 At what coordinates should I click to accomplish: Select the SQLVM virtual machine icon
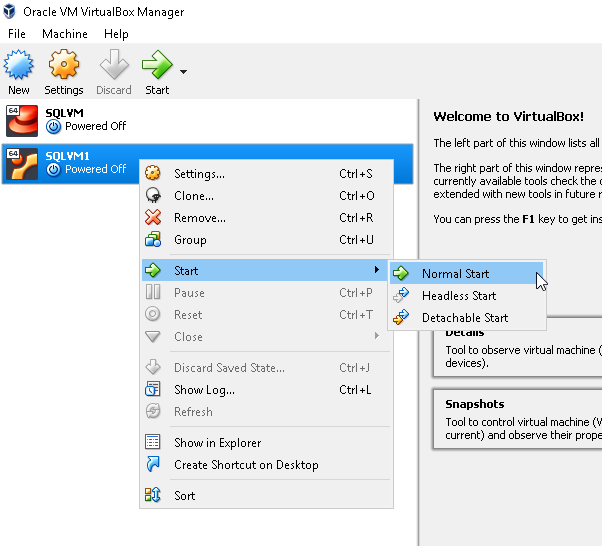click(22, 120)
